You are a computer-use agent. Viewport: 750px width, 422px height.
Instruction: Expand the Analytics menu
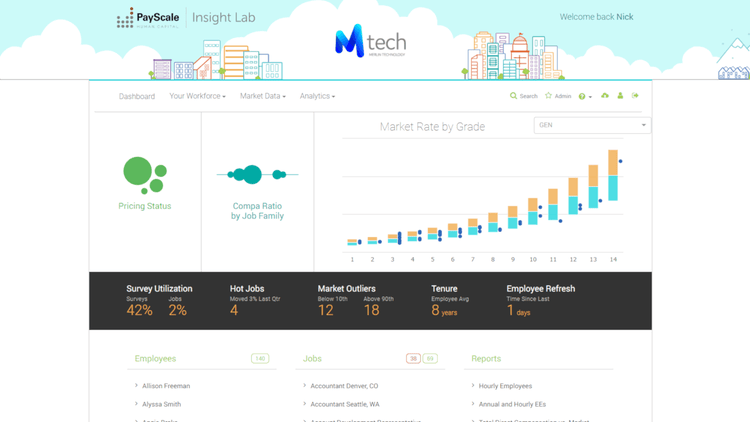317,96
